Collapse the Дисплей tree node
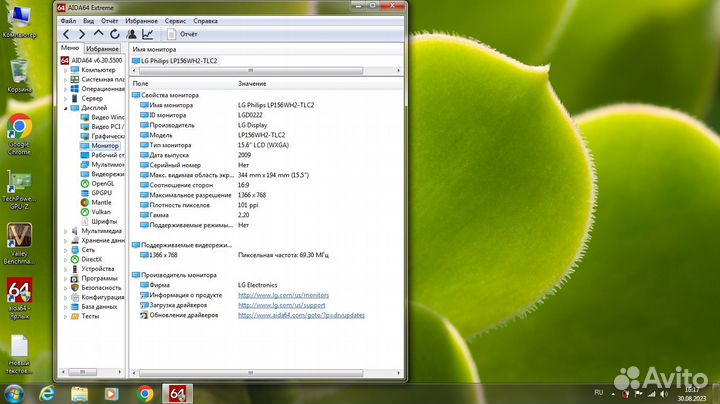The image size is (720, 404). click(x=65, y=108)
